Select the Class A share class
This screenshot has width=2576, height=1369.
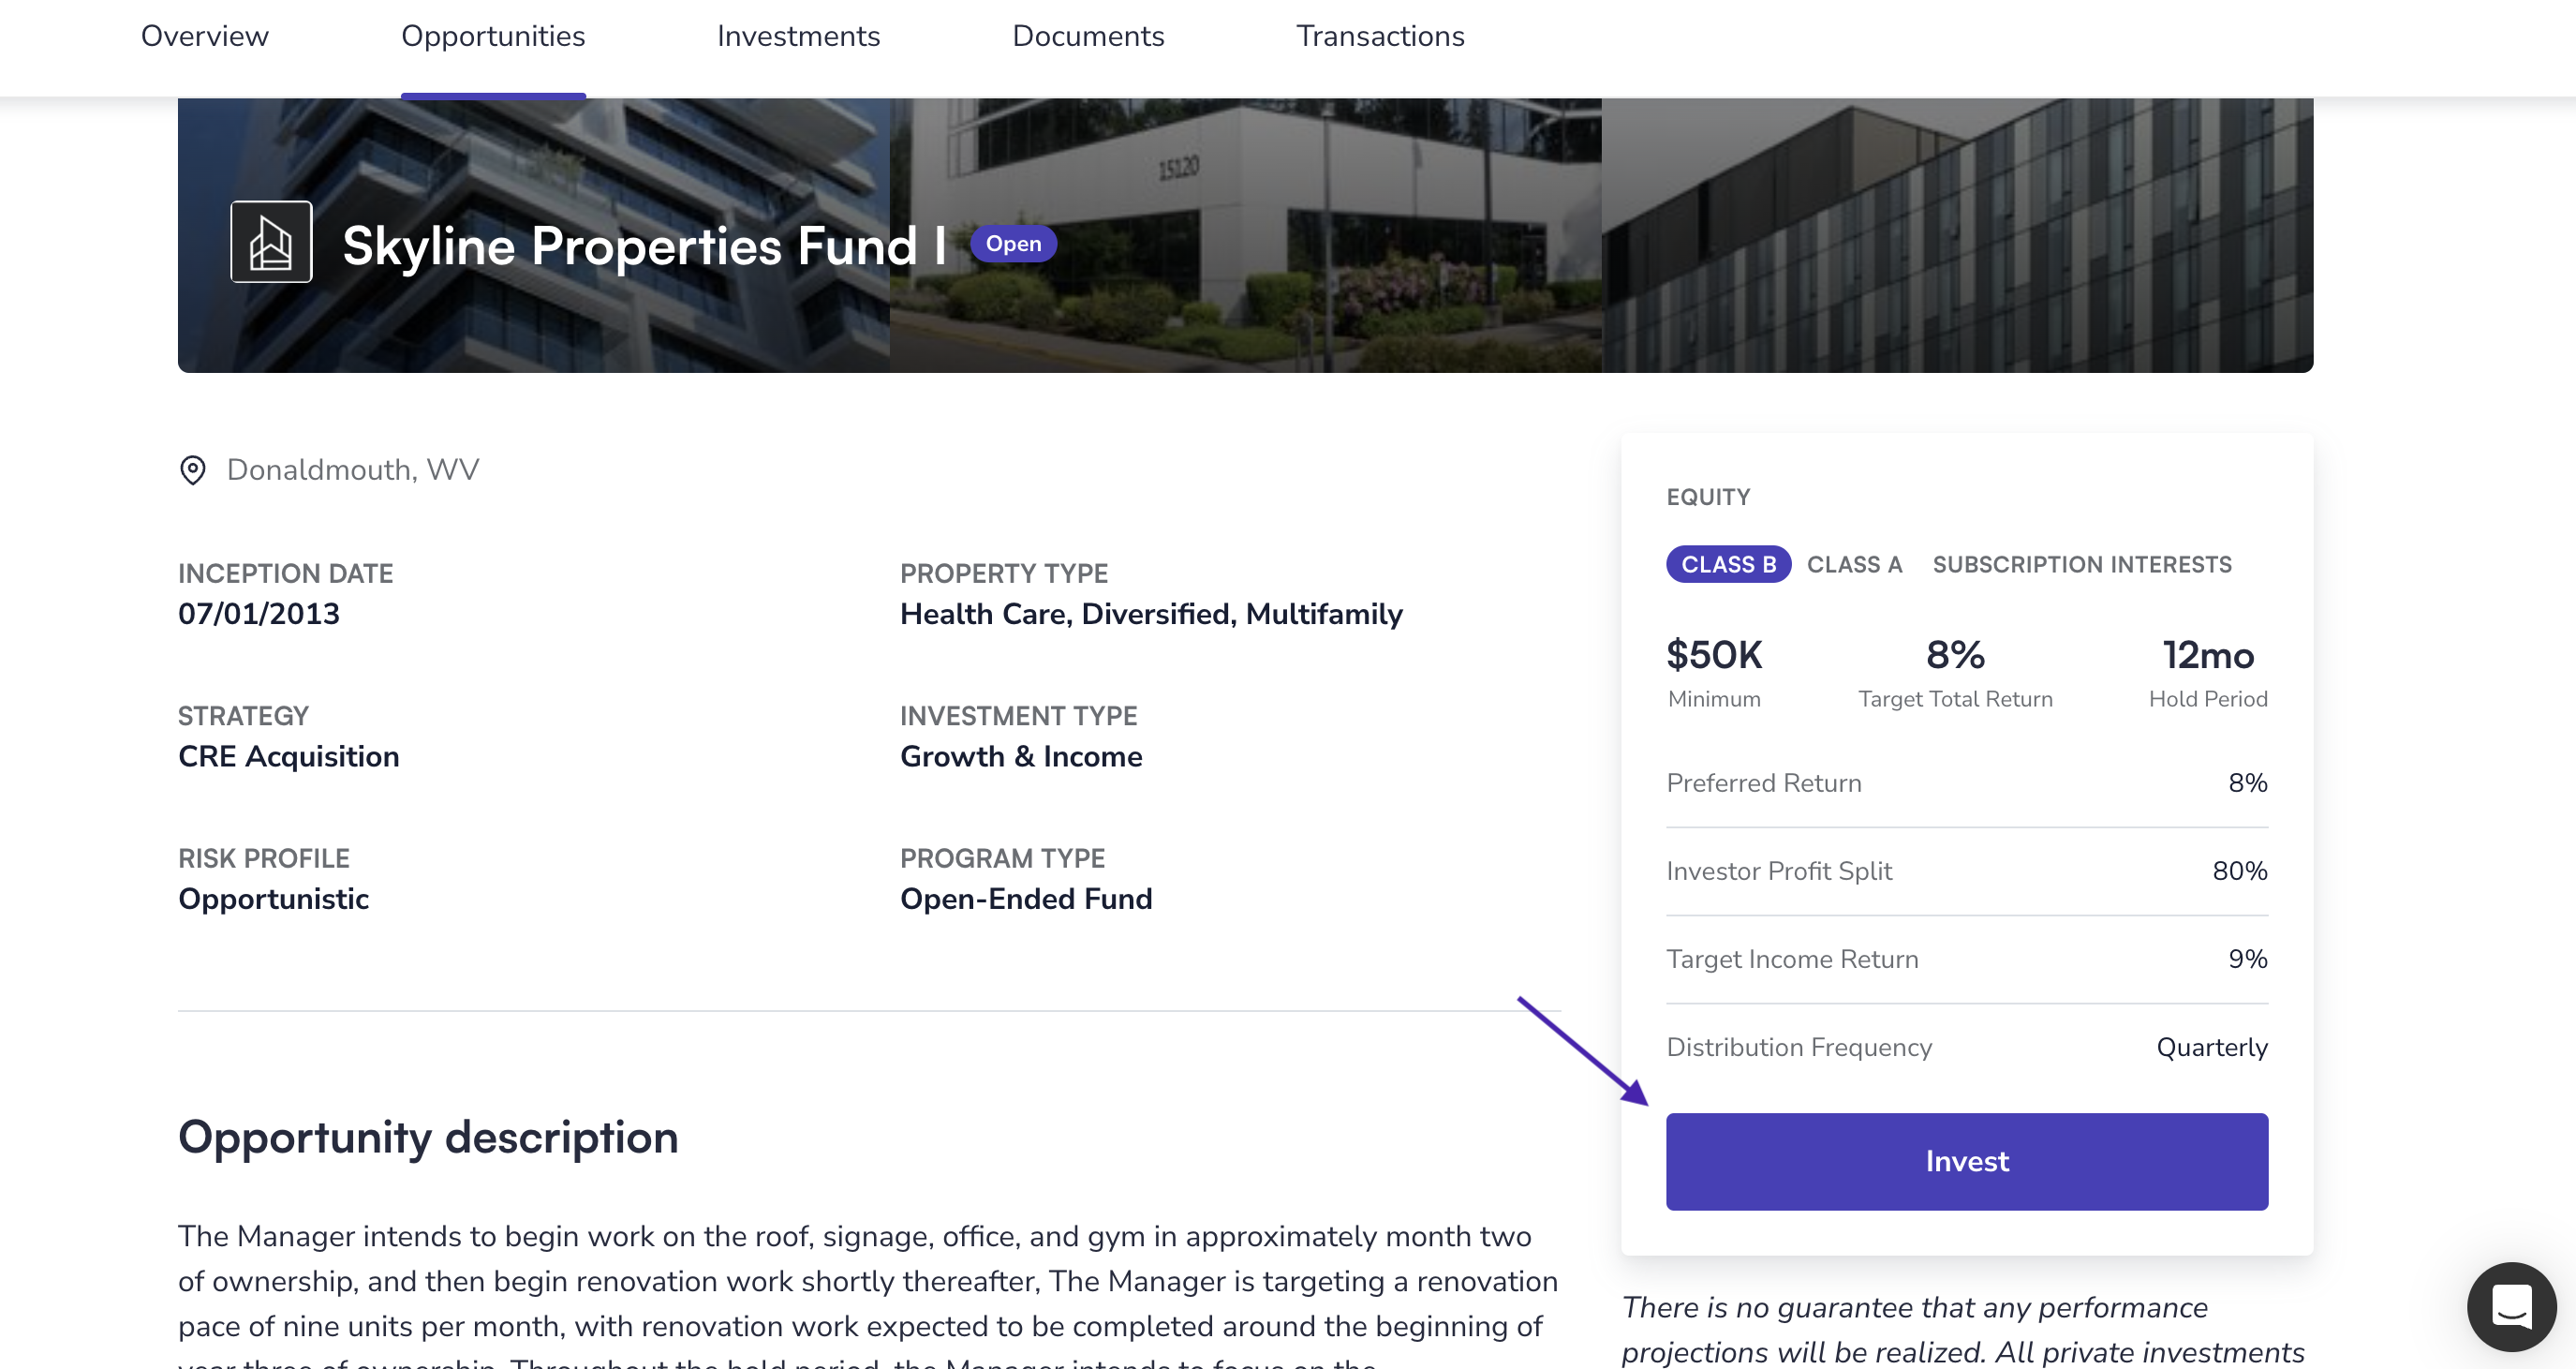click(x=1854, y=564)
